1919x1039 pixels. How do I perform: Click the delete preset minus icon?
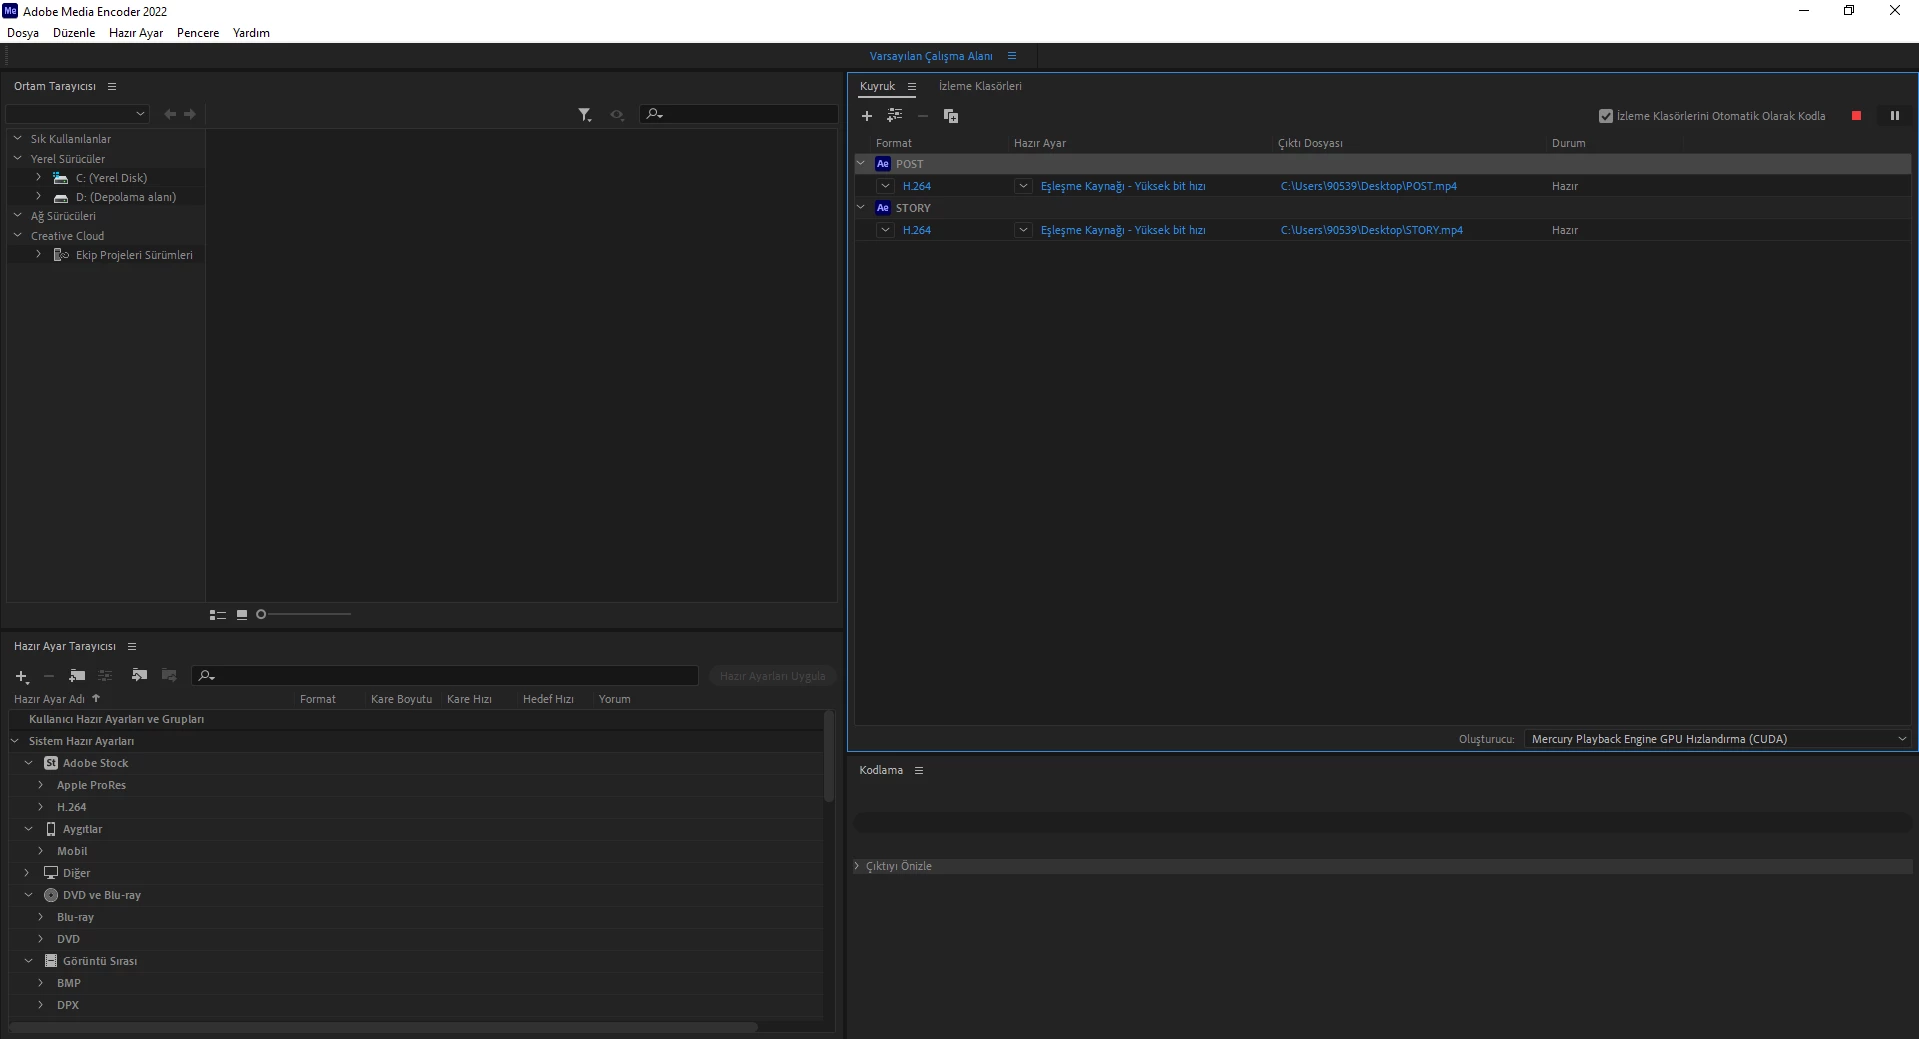(49, 676)
